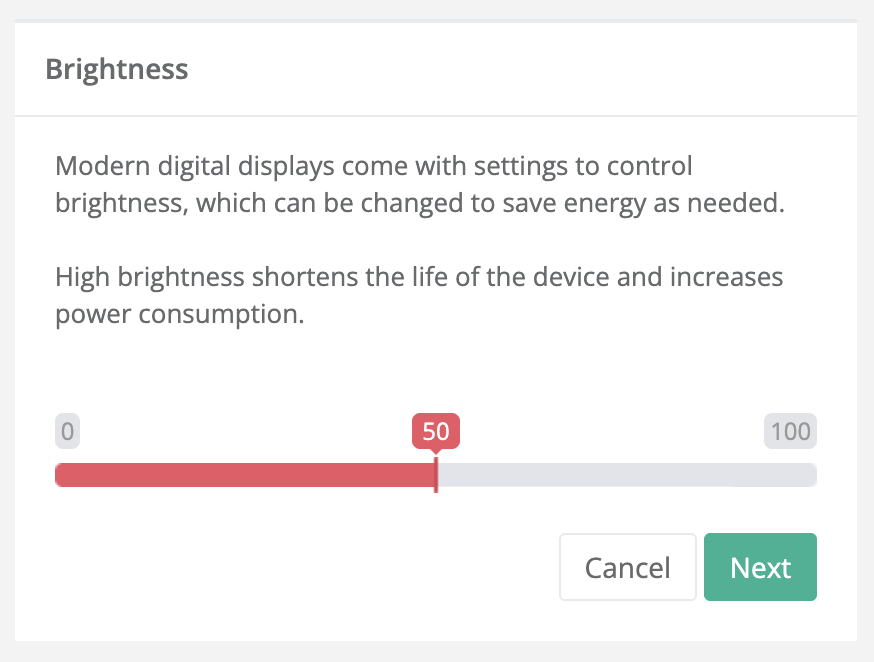Click the 100 maximum label
The width and height of the screenshot is (874, 662).
790,432
